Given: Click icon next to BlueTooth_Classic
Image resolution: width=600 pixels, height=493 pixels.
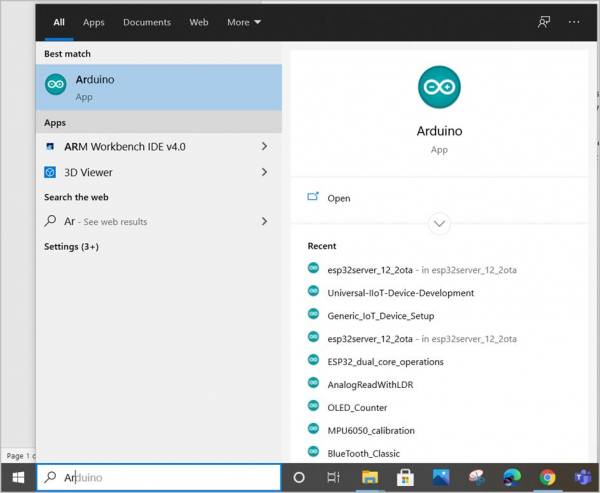Looking at the screenshot, I should pyautogui.click(x=313, y=452).
